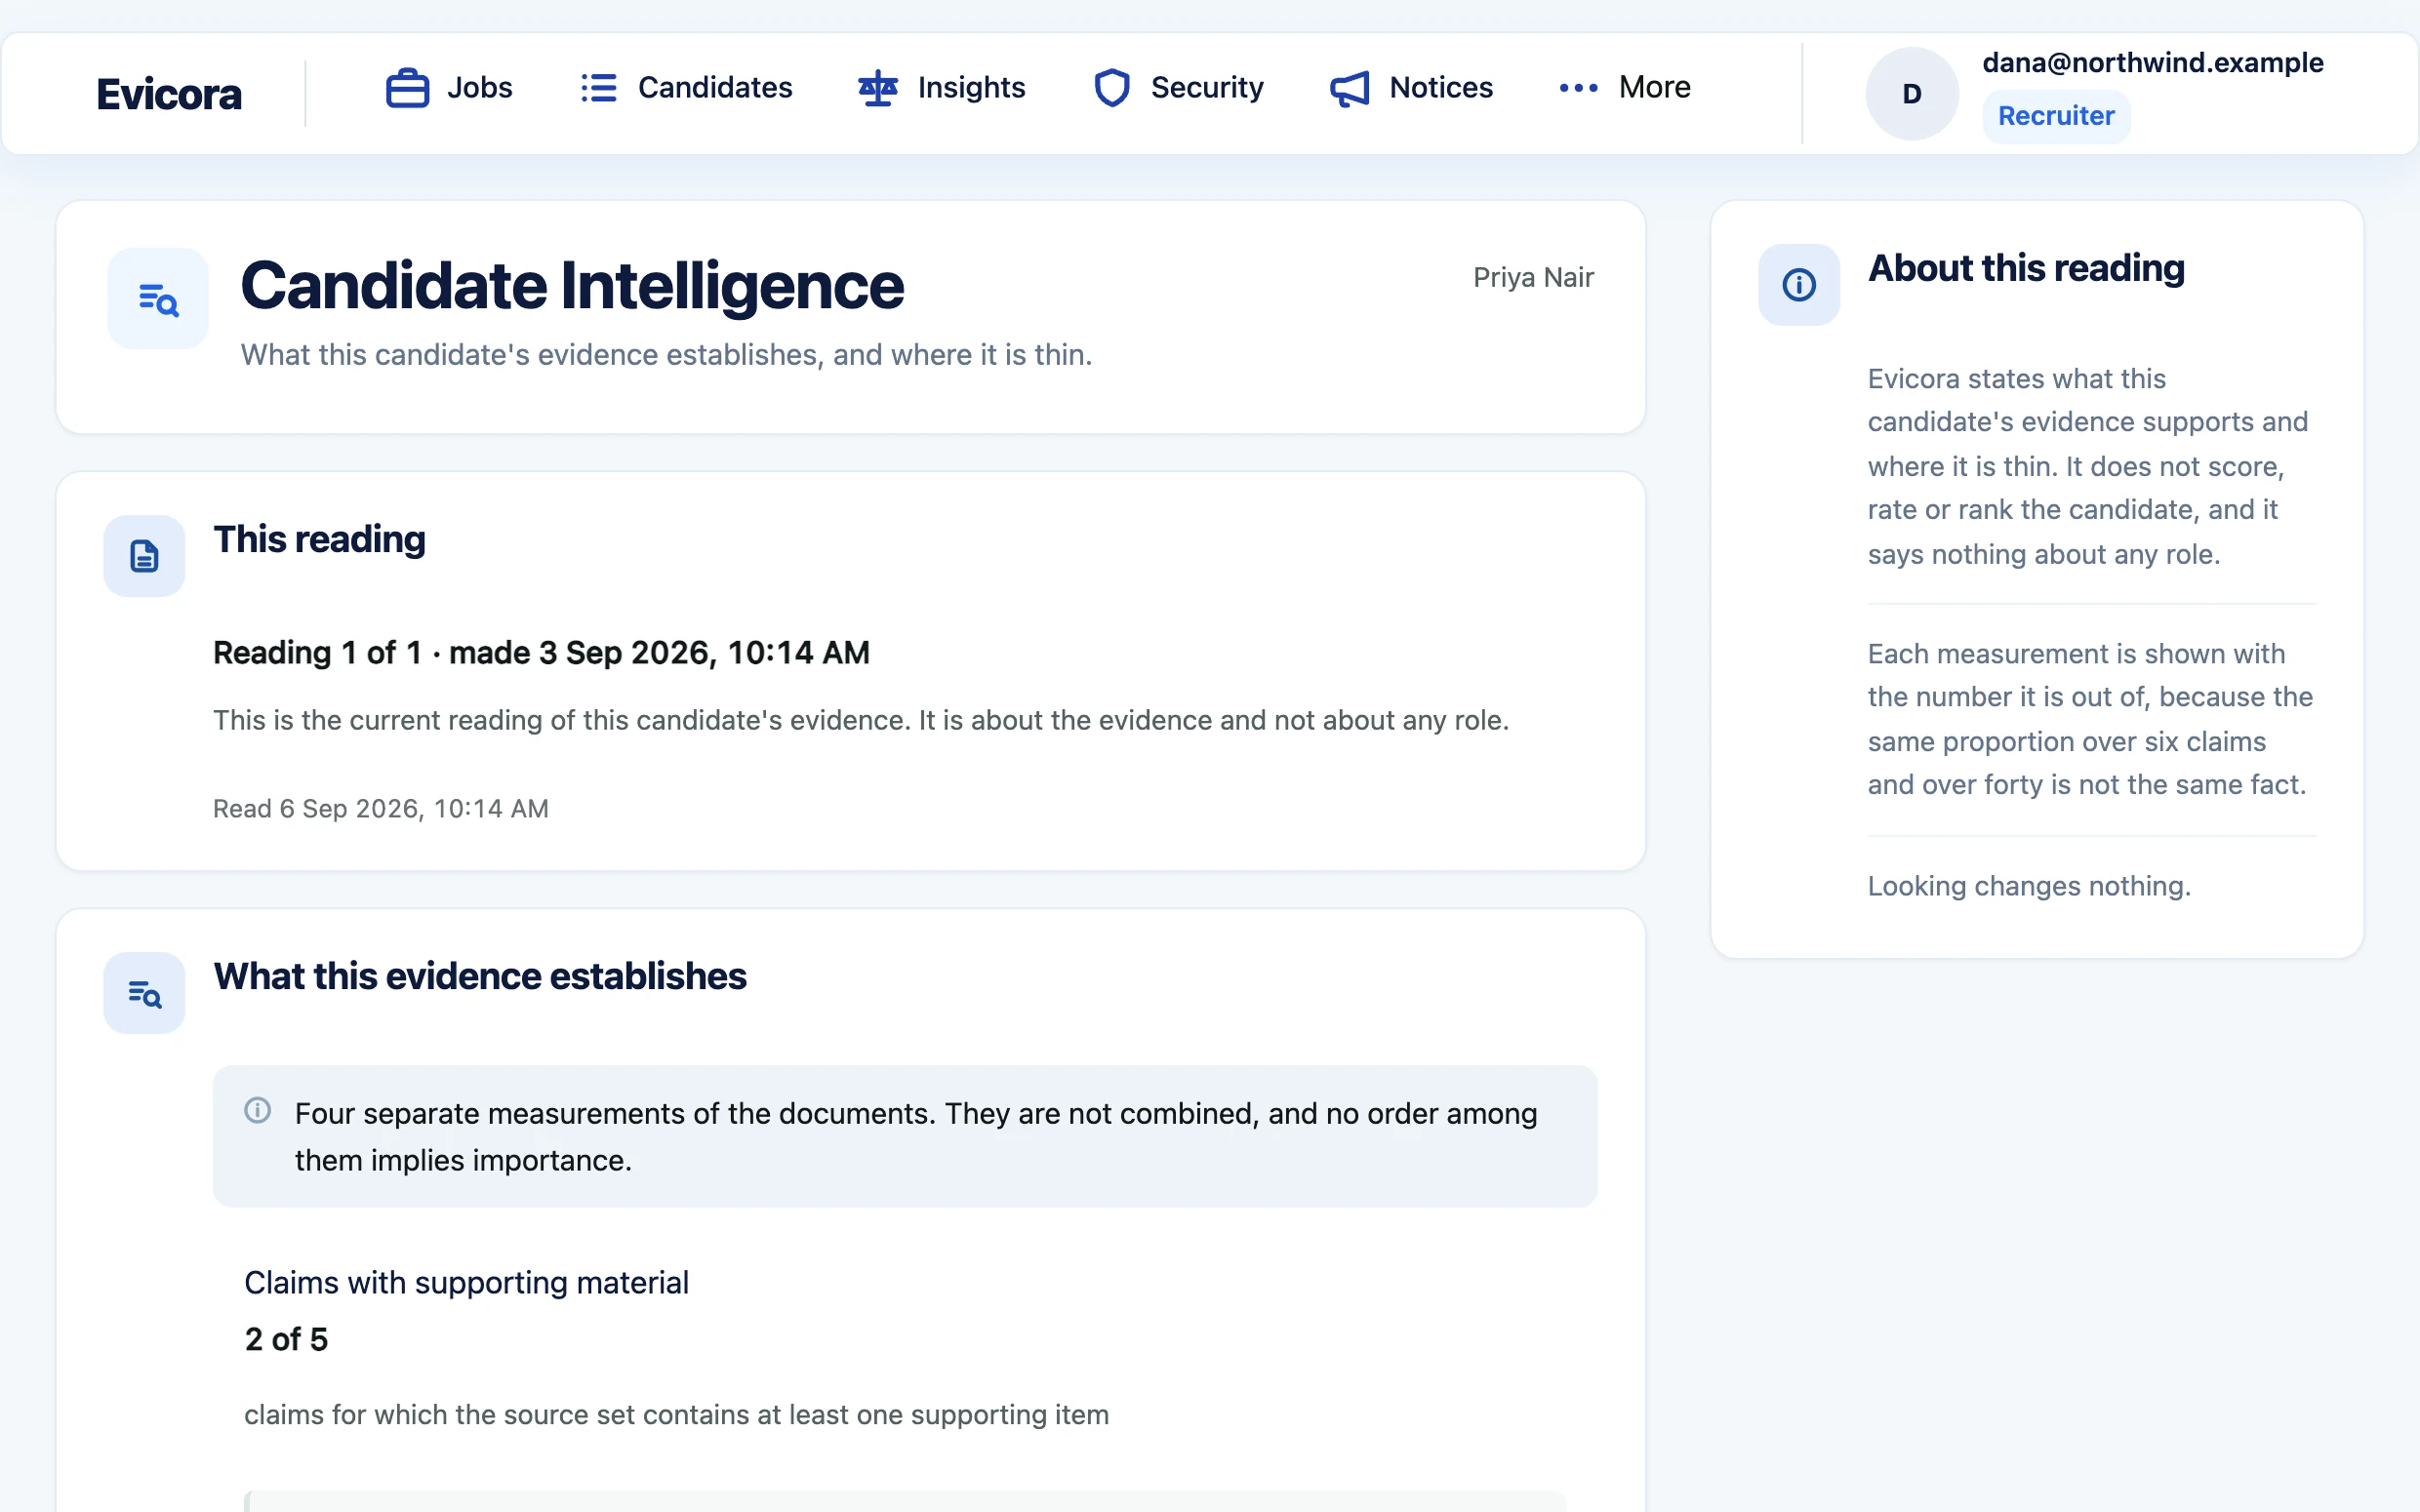The height and width of the screenshot is (1512, 2420).
Task: Click the Security shield icon
Action: pos(1111,88)
